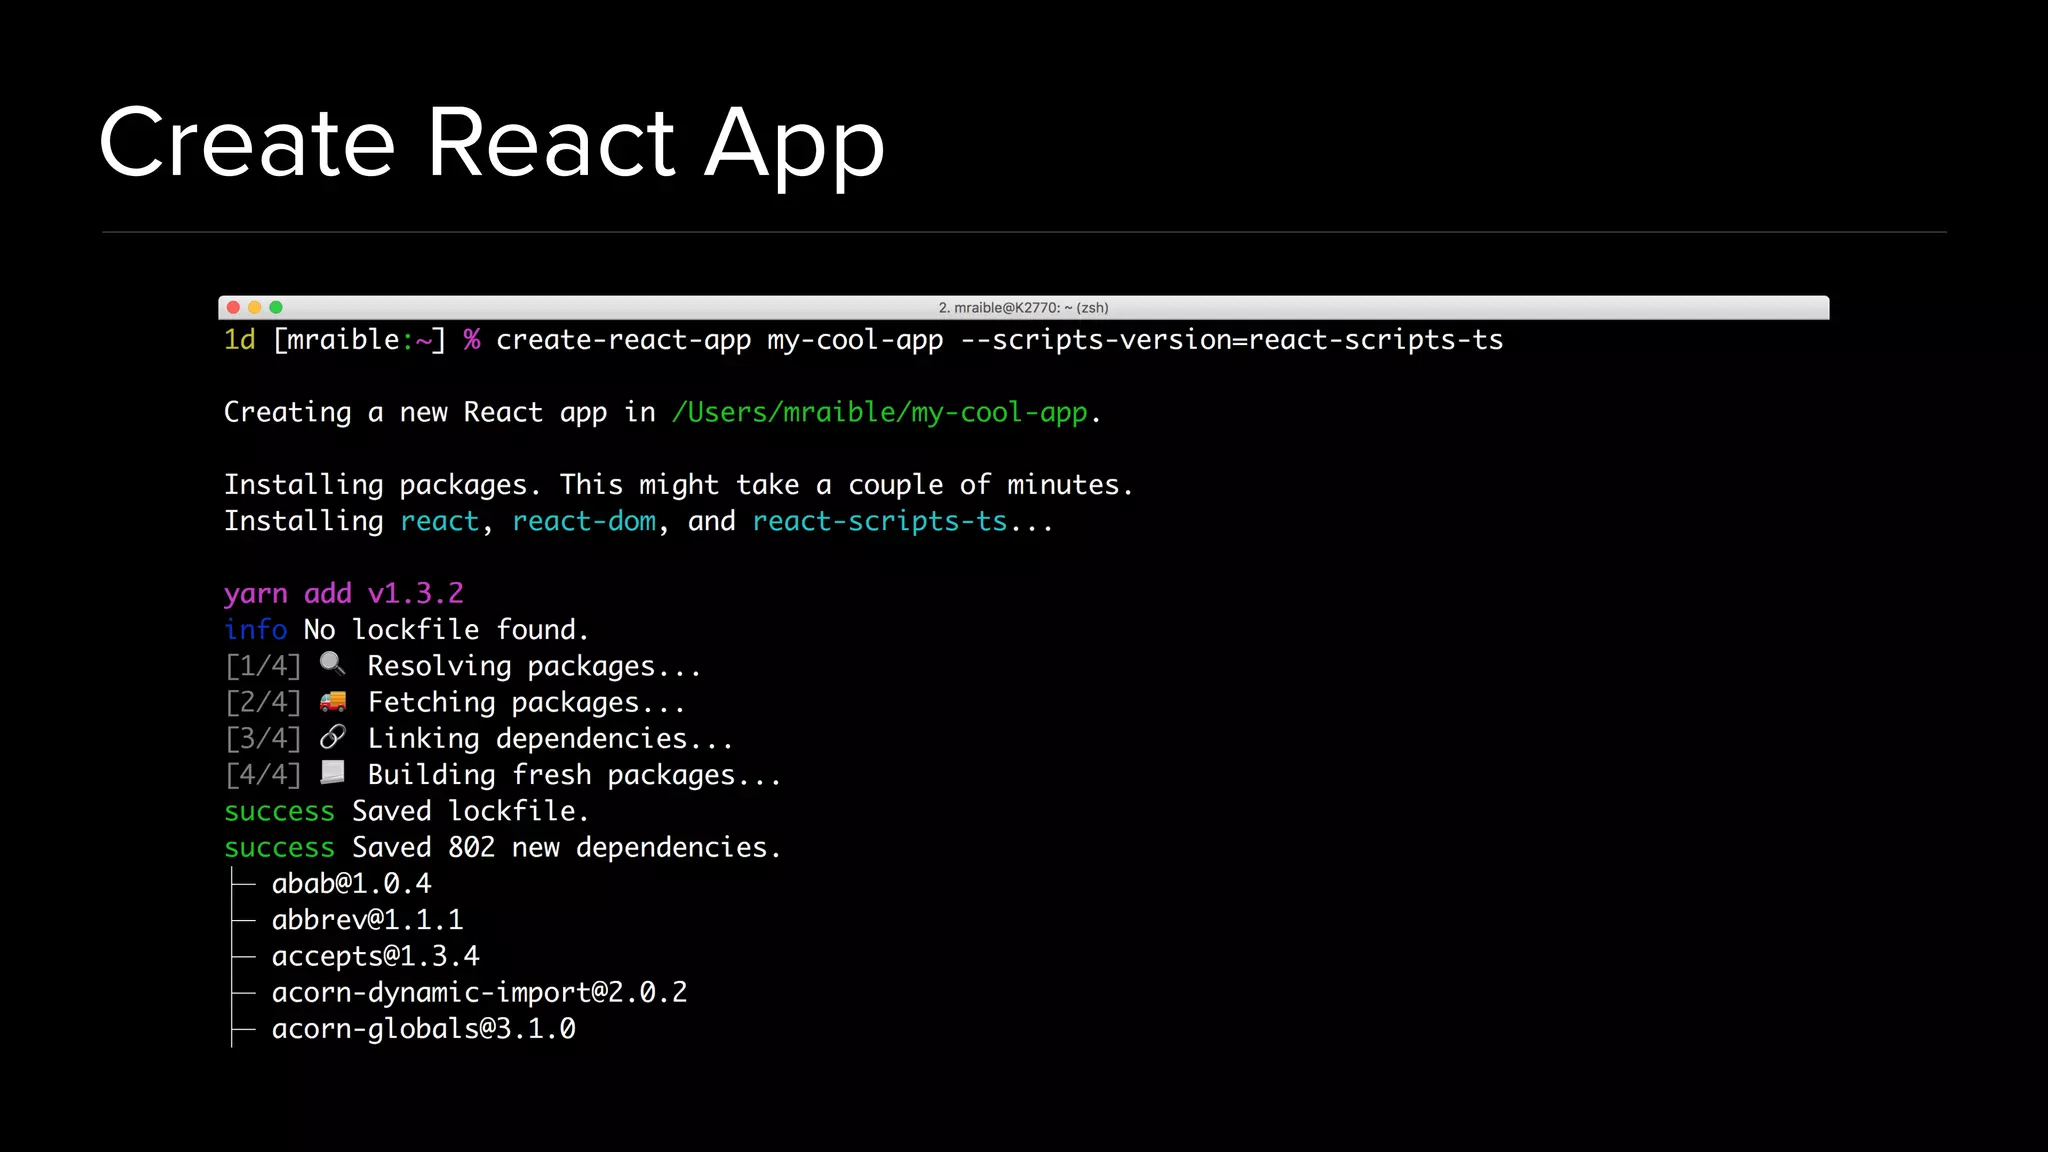Select the accepts@1.3.4 dependency entry
The image size is (2048, 1152).
375,956
